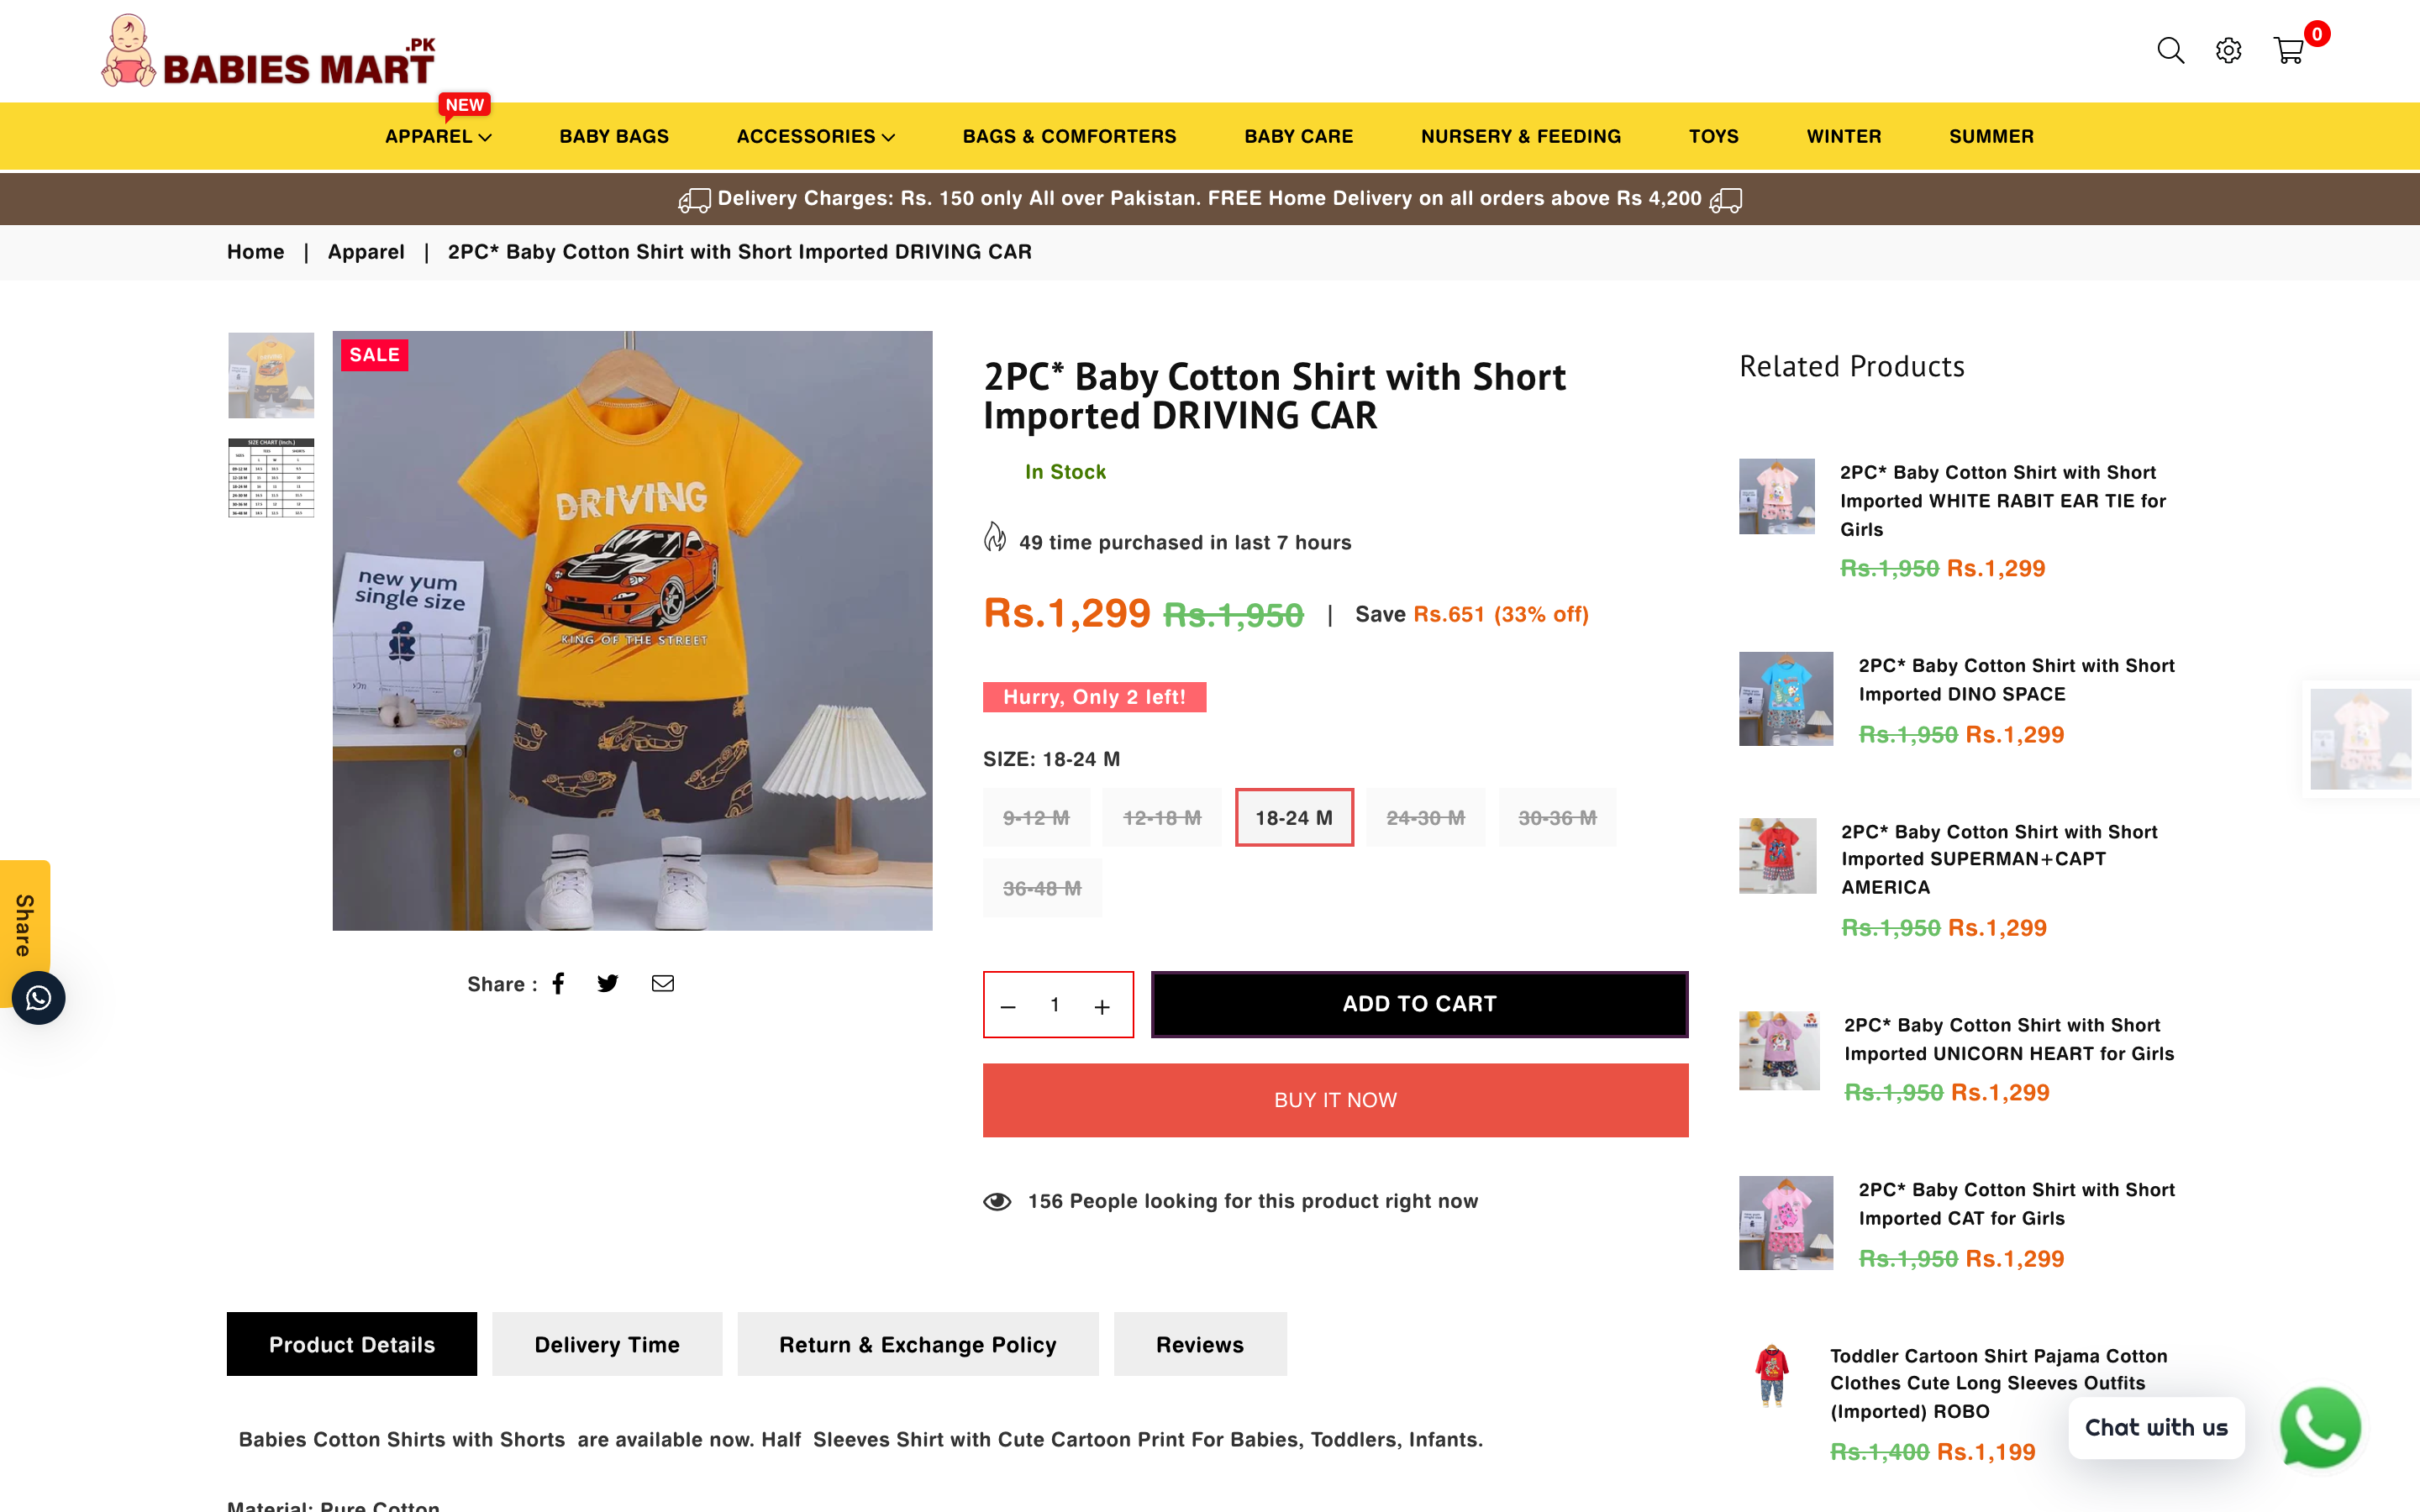
Task: Open the shopping cart icon
Action: [x=2288, y=50]
